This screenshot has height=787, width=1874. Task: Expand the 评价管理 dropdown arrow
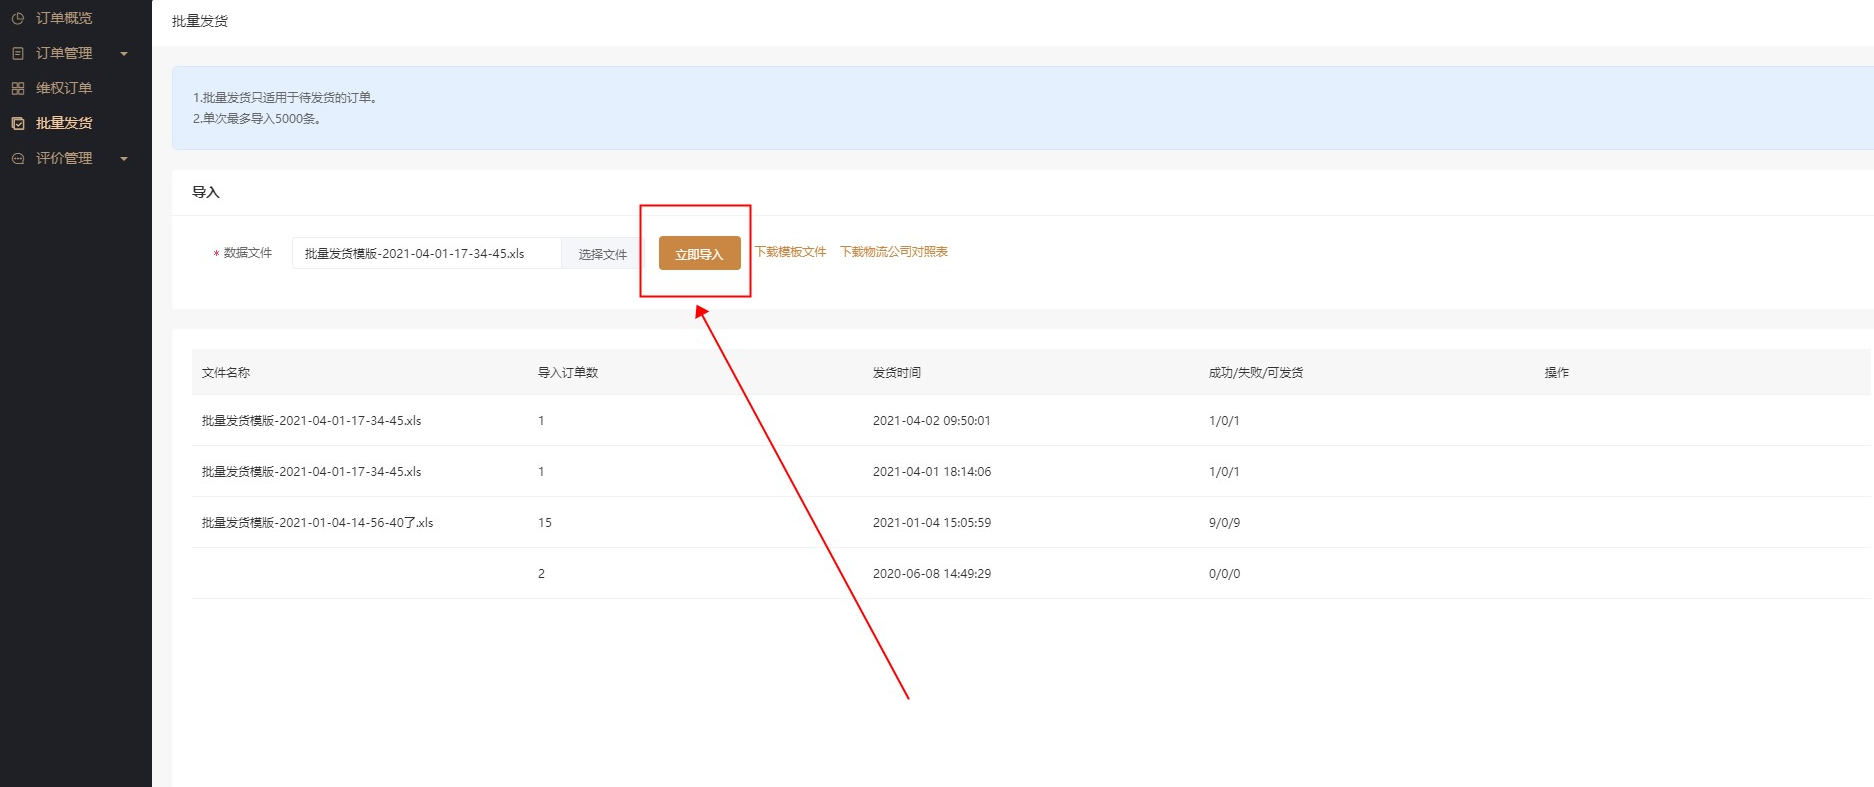[124, 159]
